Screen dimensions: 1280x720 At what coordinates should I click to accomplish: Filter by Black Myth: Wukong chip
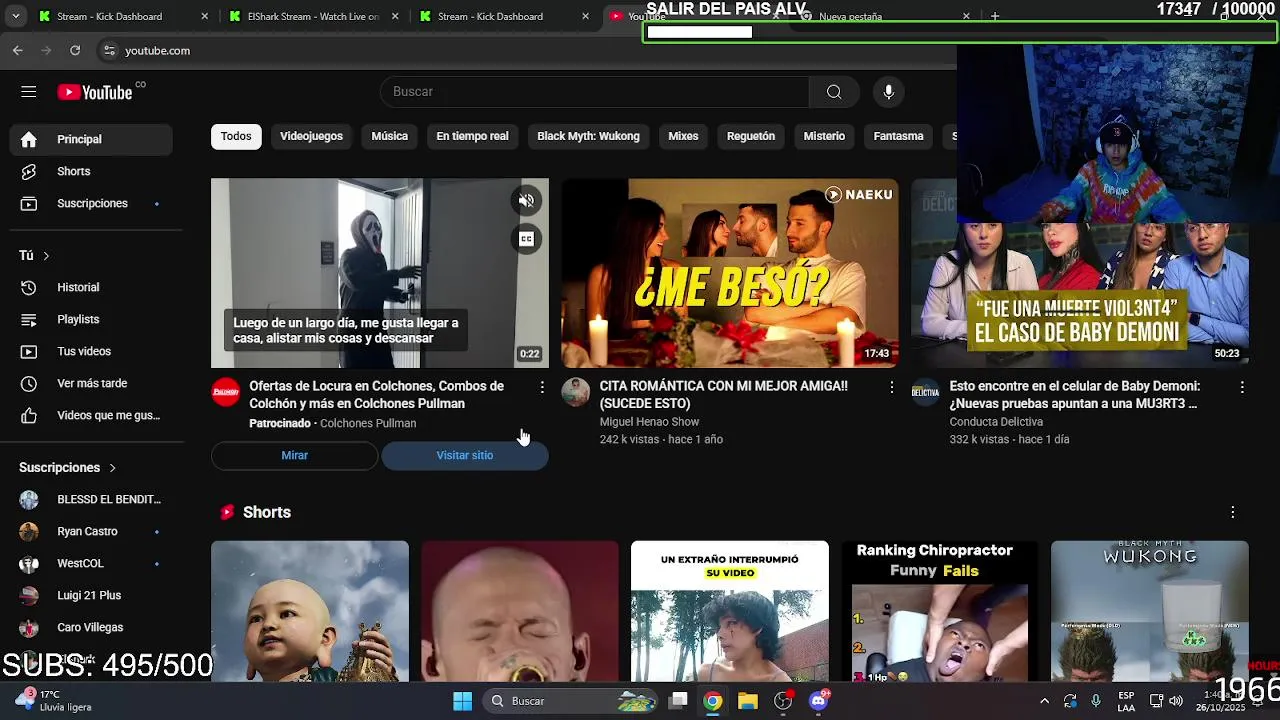(x=588, y=136)
